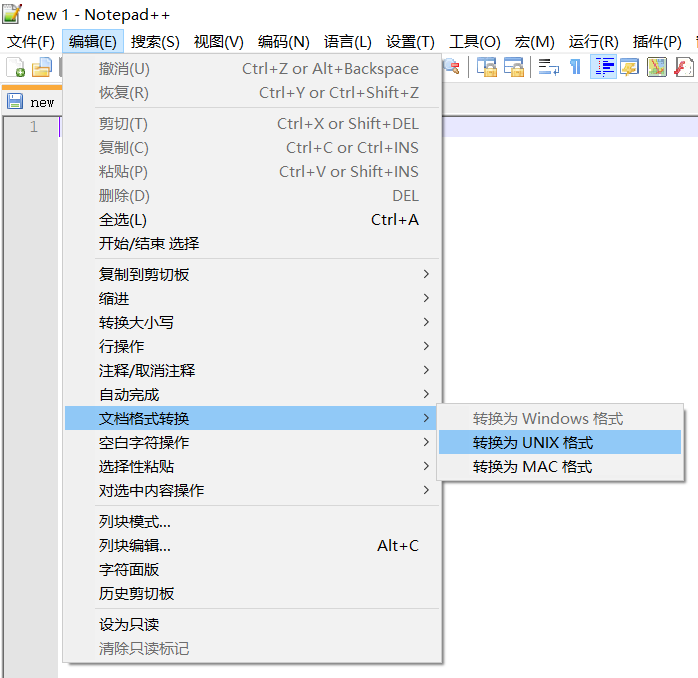Toggle the indent guide toolbar icon
The width and height of the screenshot is (698, 678).
pos(603,67)
